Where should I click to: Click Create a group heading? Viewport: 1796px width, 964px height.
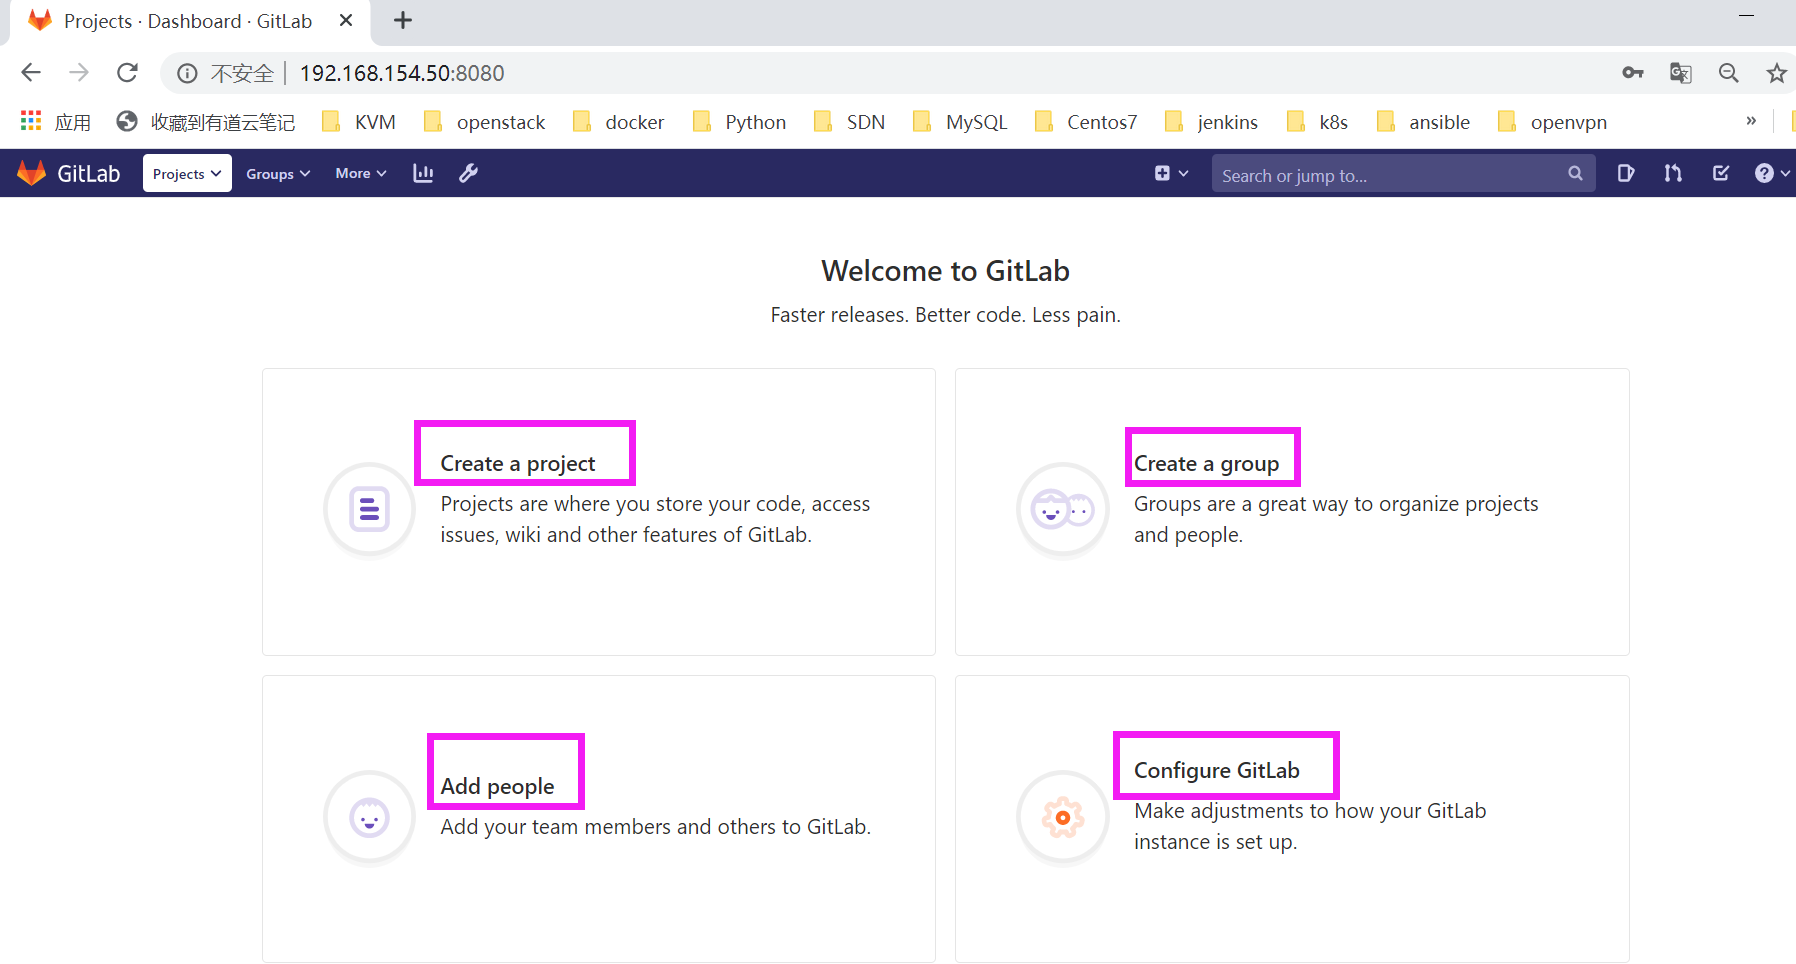coord(1206,464)
